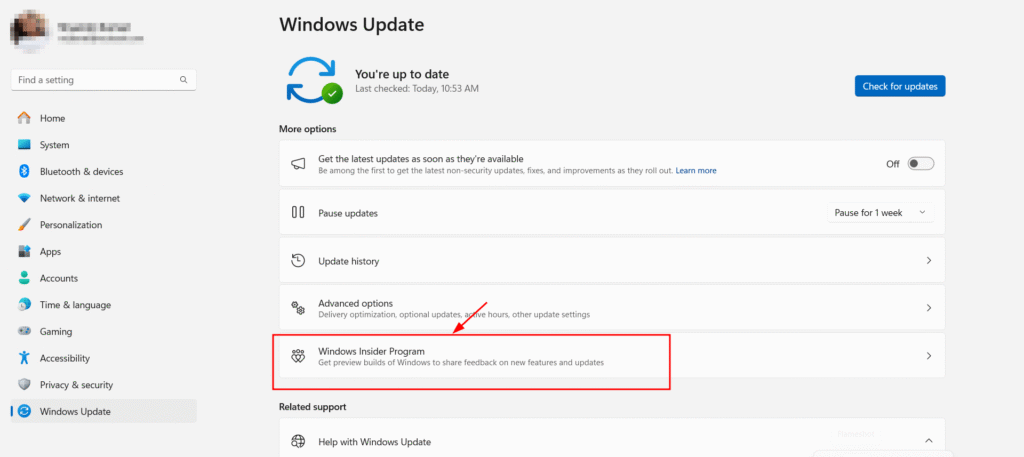Click Check for updates button
Image resolution: width=1024 pixels, height=457 pixels.
[x=900, y=86]
